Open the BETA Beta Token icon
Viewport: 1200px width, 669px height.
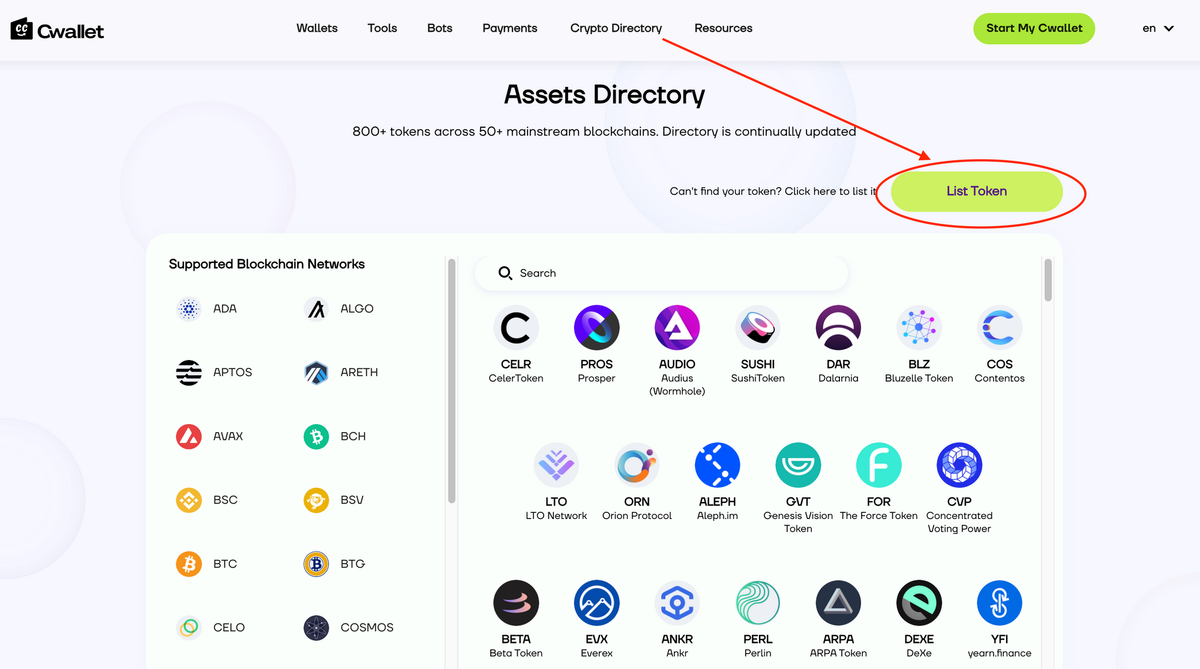pyautogui.click(x=516, y=603)
